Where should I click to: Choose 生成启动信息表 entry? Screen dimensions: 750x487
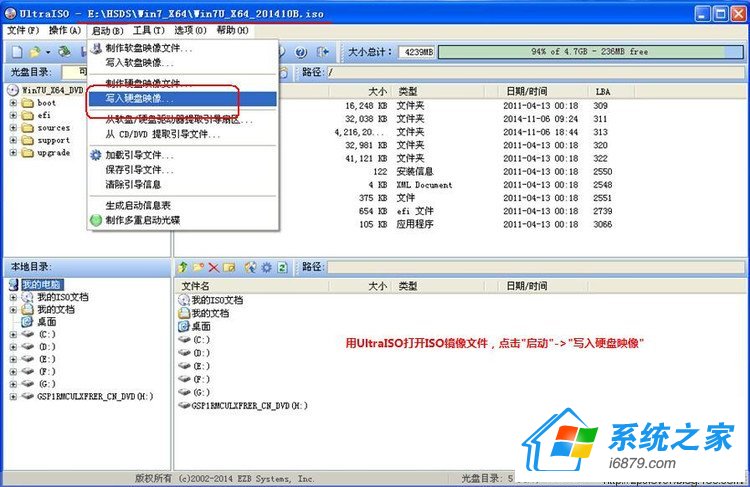point(183,205)
